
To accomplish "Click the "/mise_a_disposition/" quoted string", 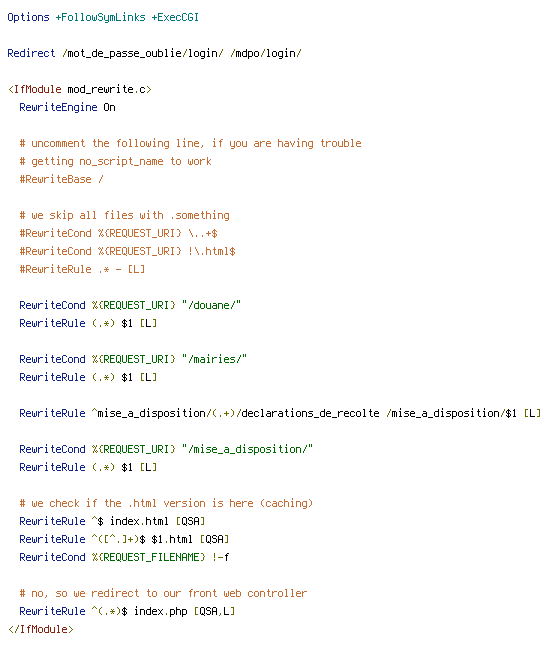I will (x=247, y=449).
